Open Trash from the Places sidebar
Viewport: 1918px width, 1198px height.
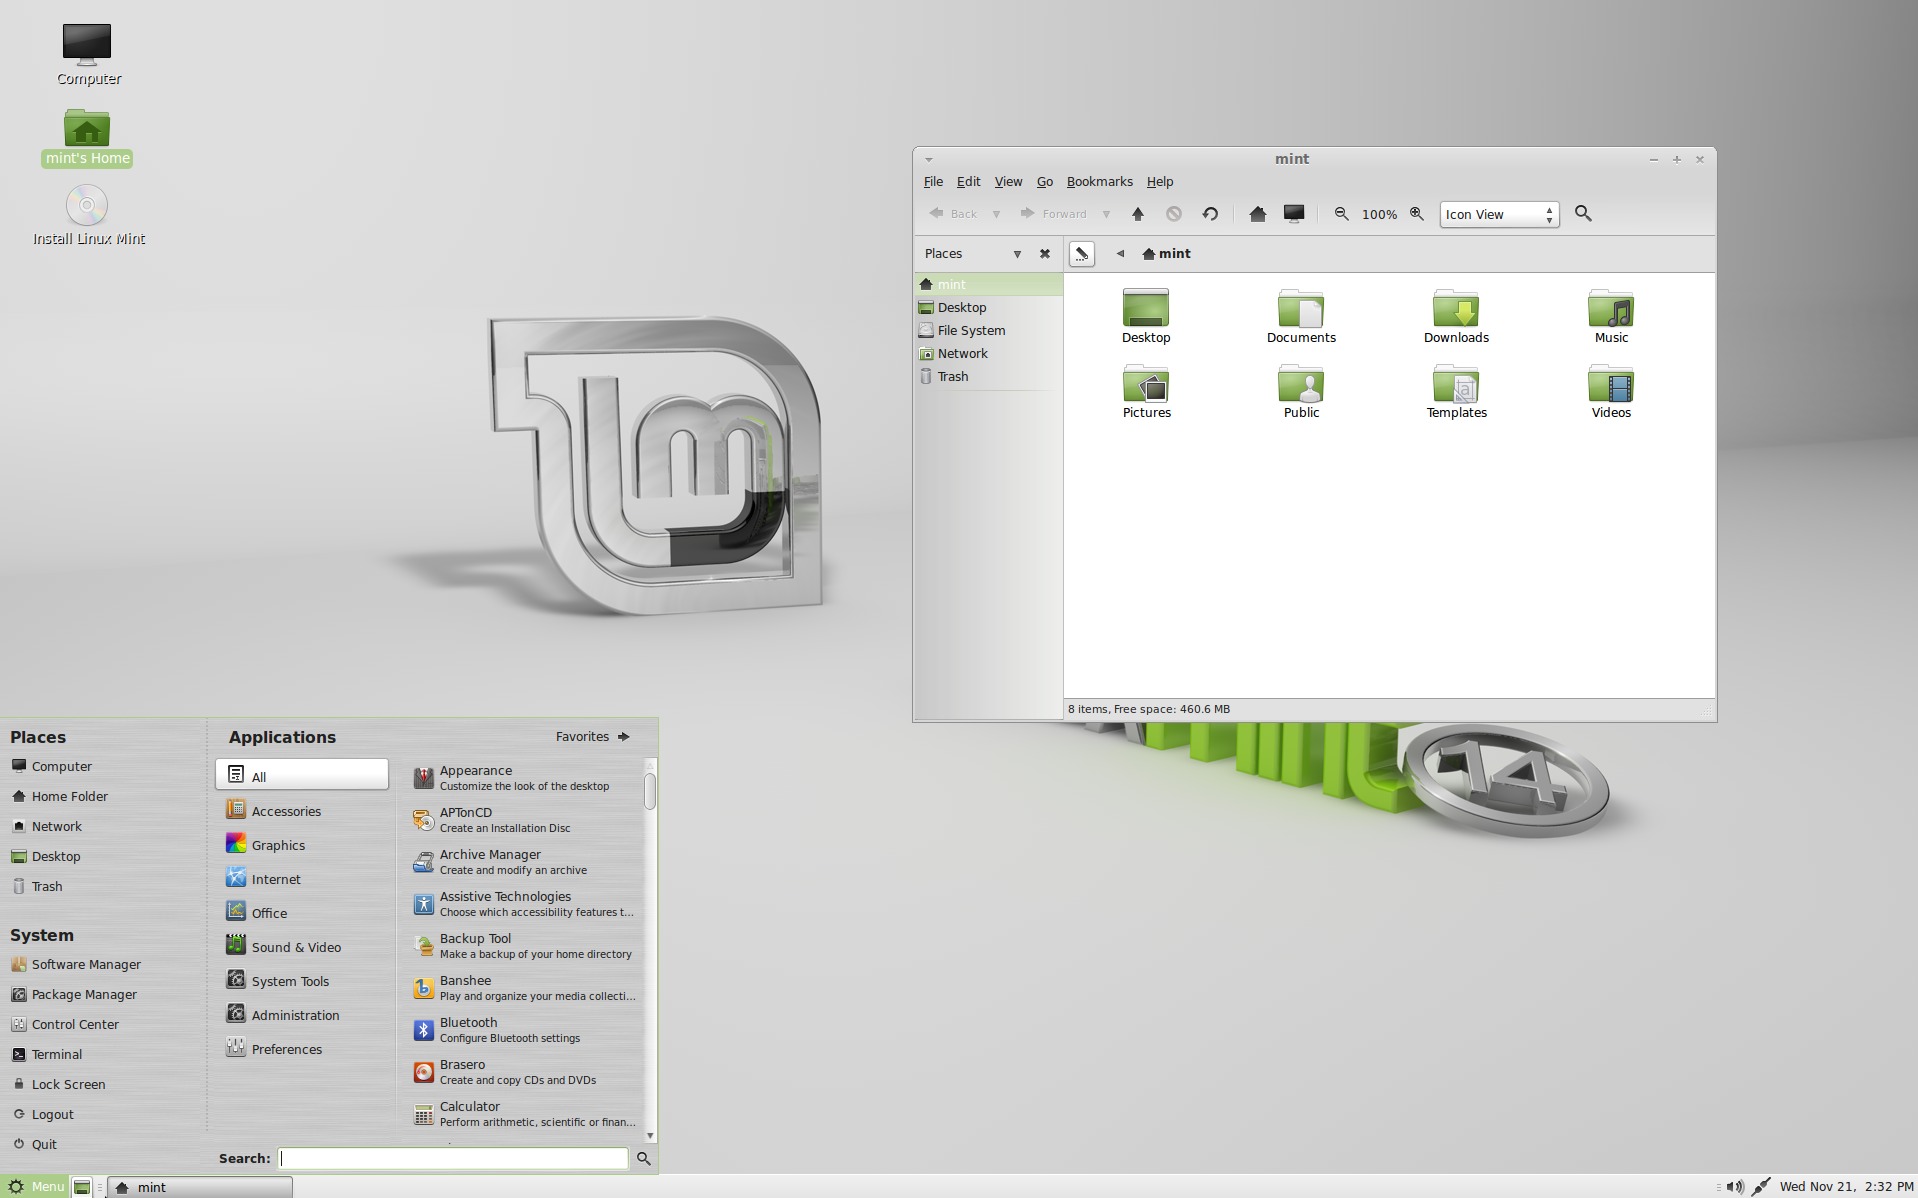(x=952, y=376)
